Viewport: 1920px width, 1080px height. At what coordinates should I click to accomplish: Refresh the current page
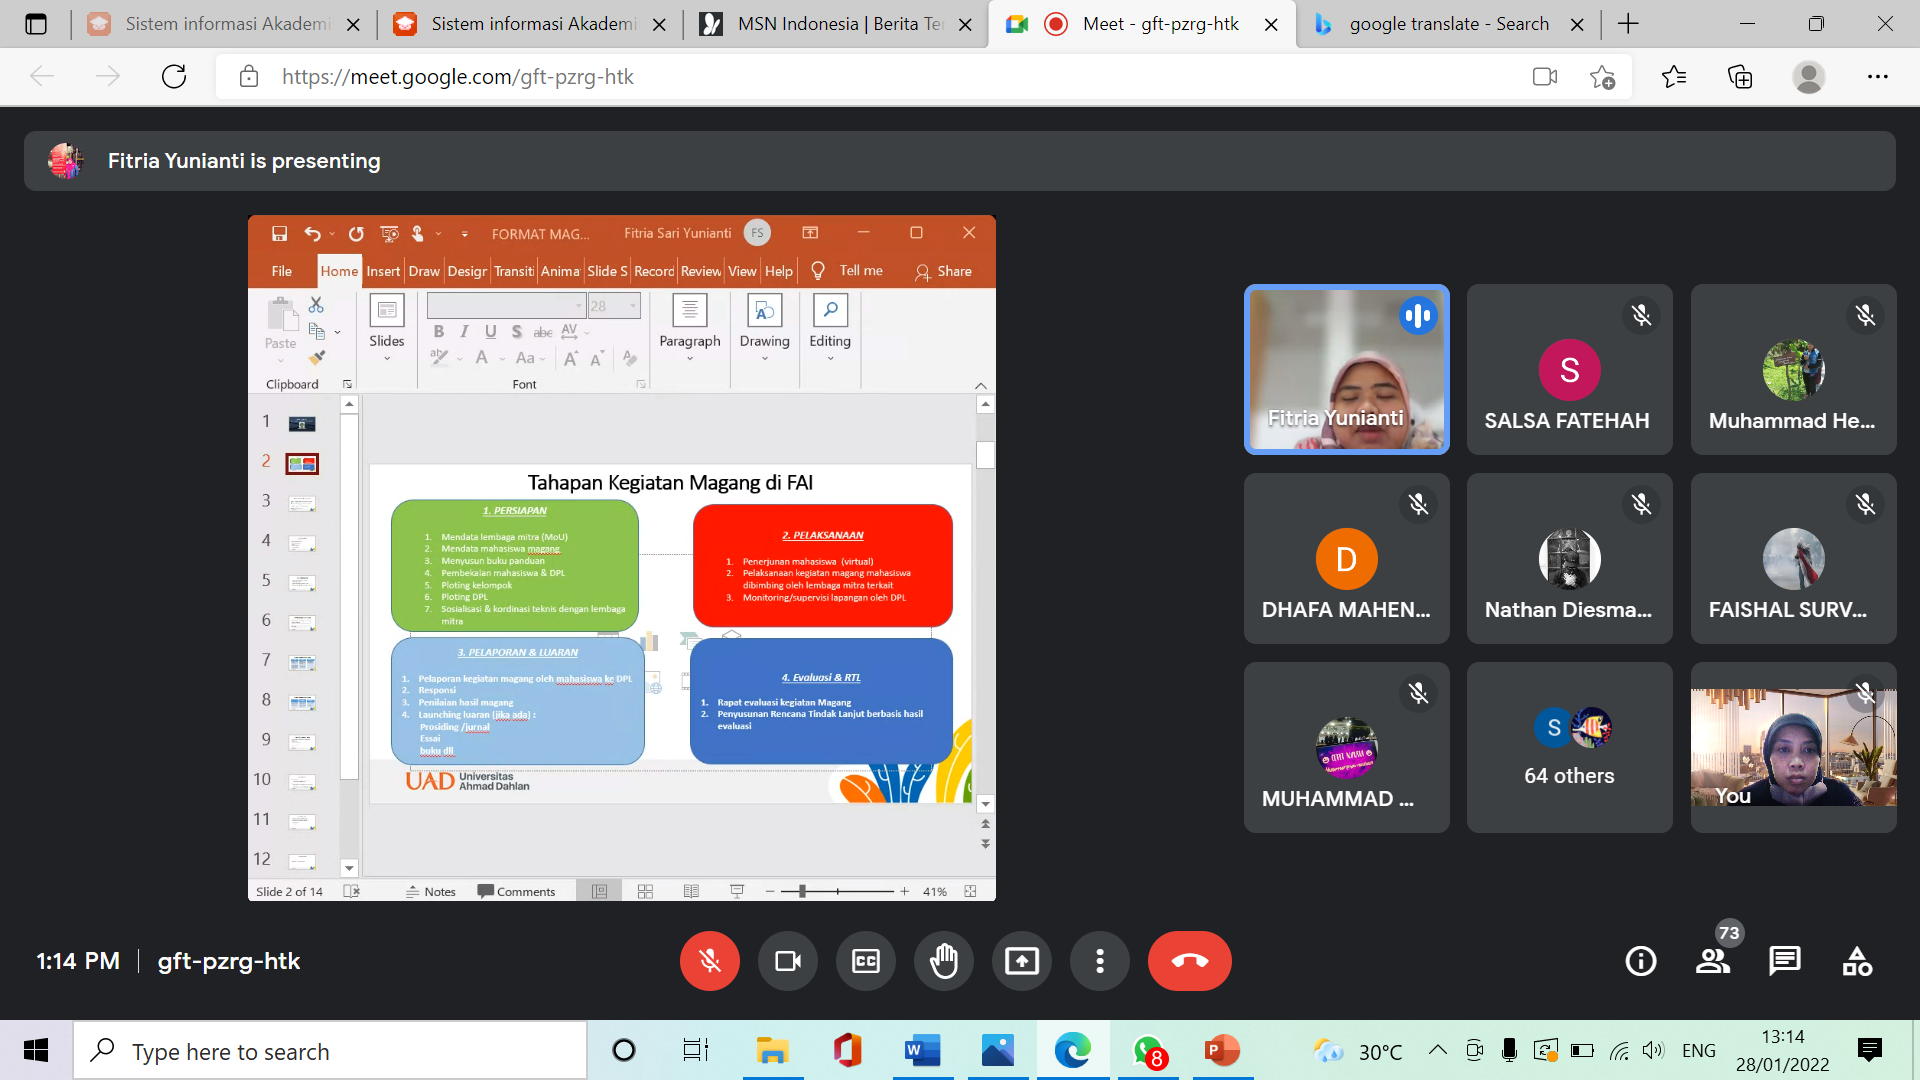click(x=174, y=77)
